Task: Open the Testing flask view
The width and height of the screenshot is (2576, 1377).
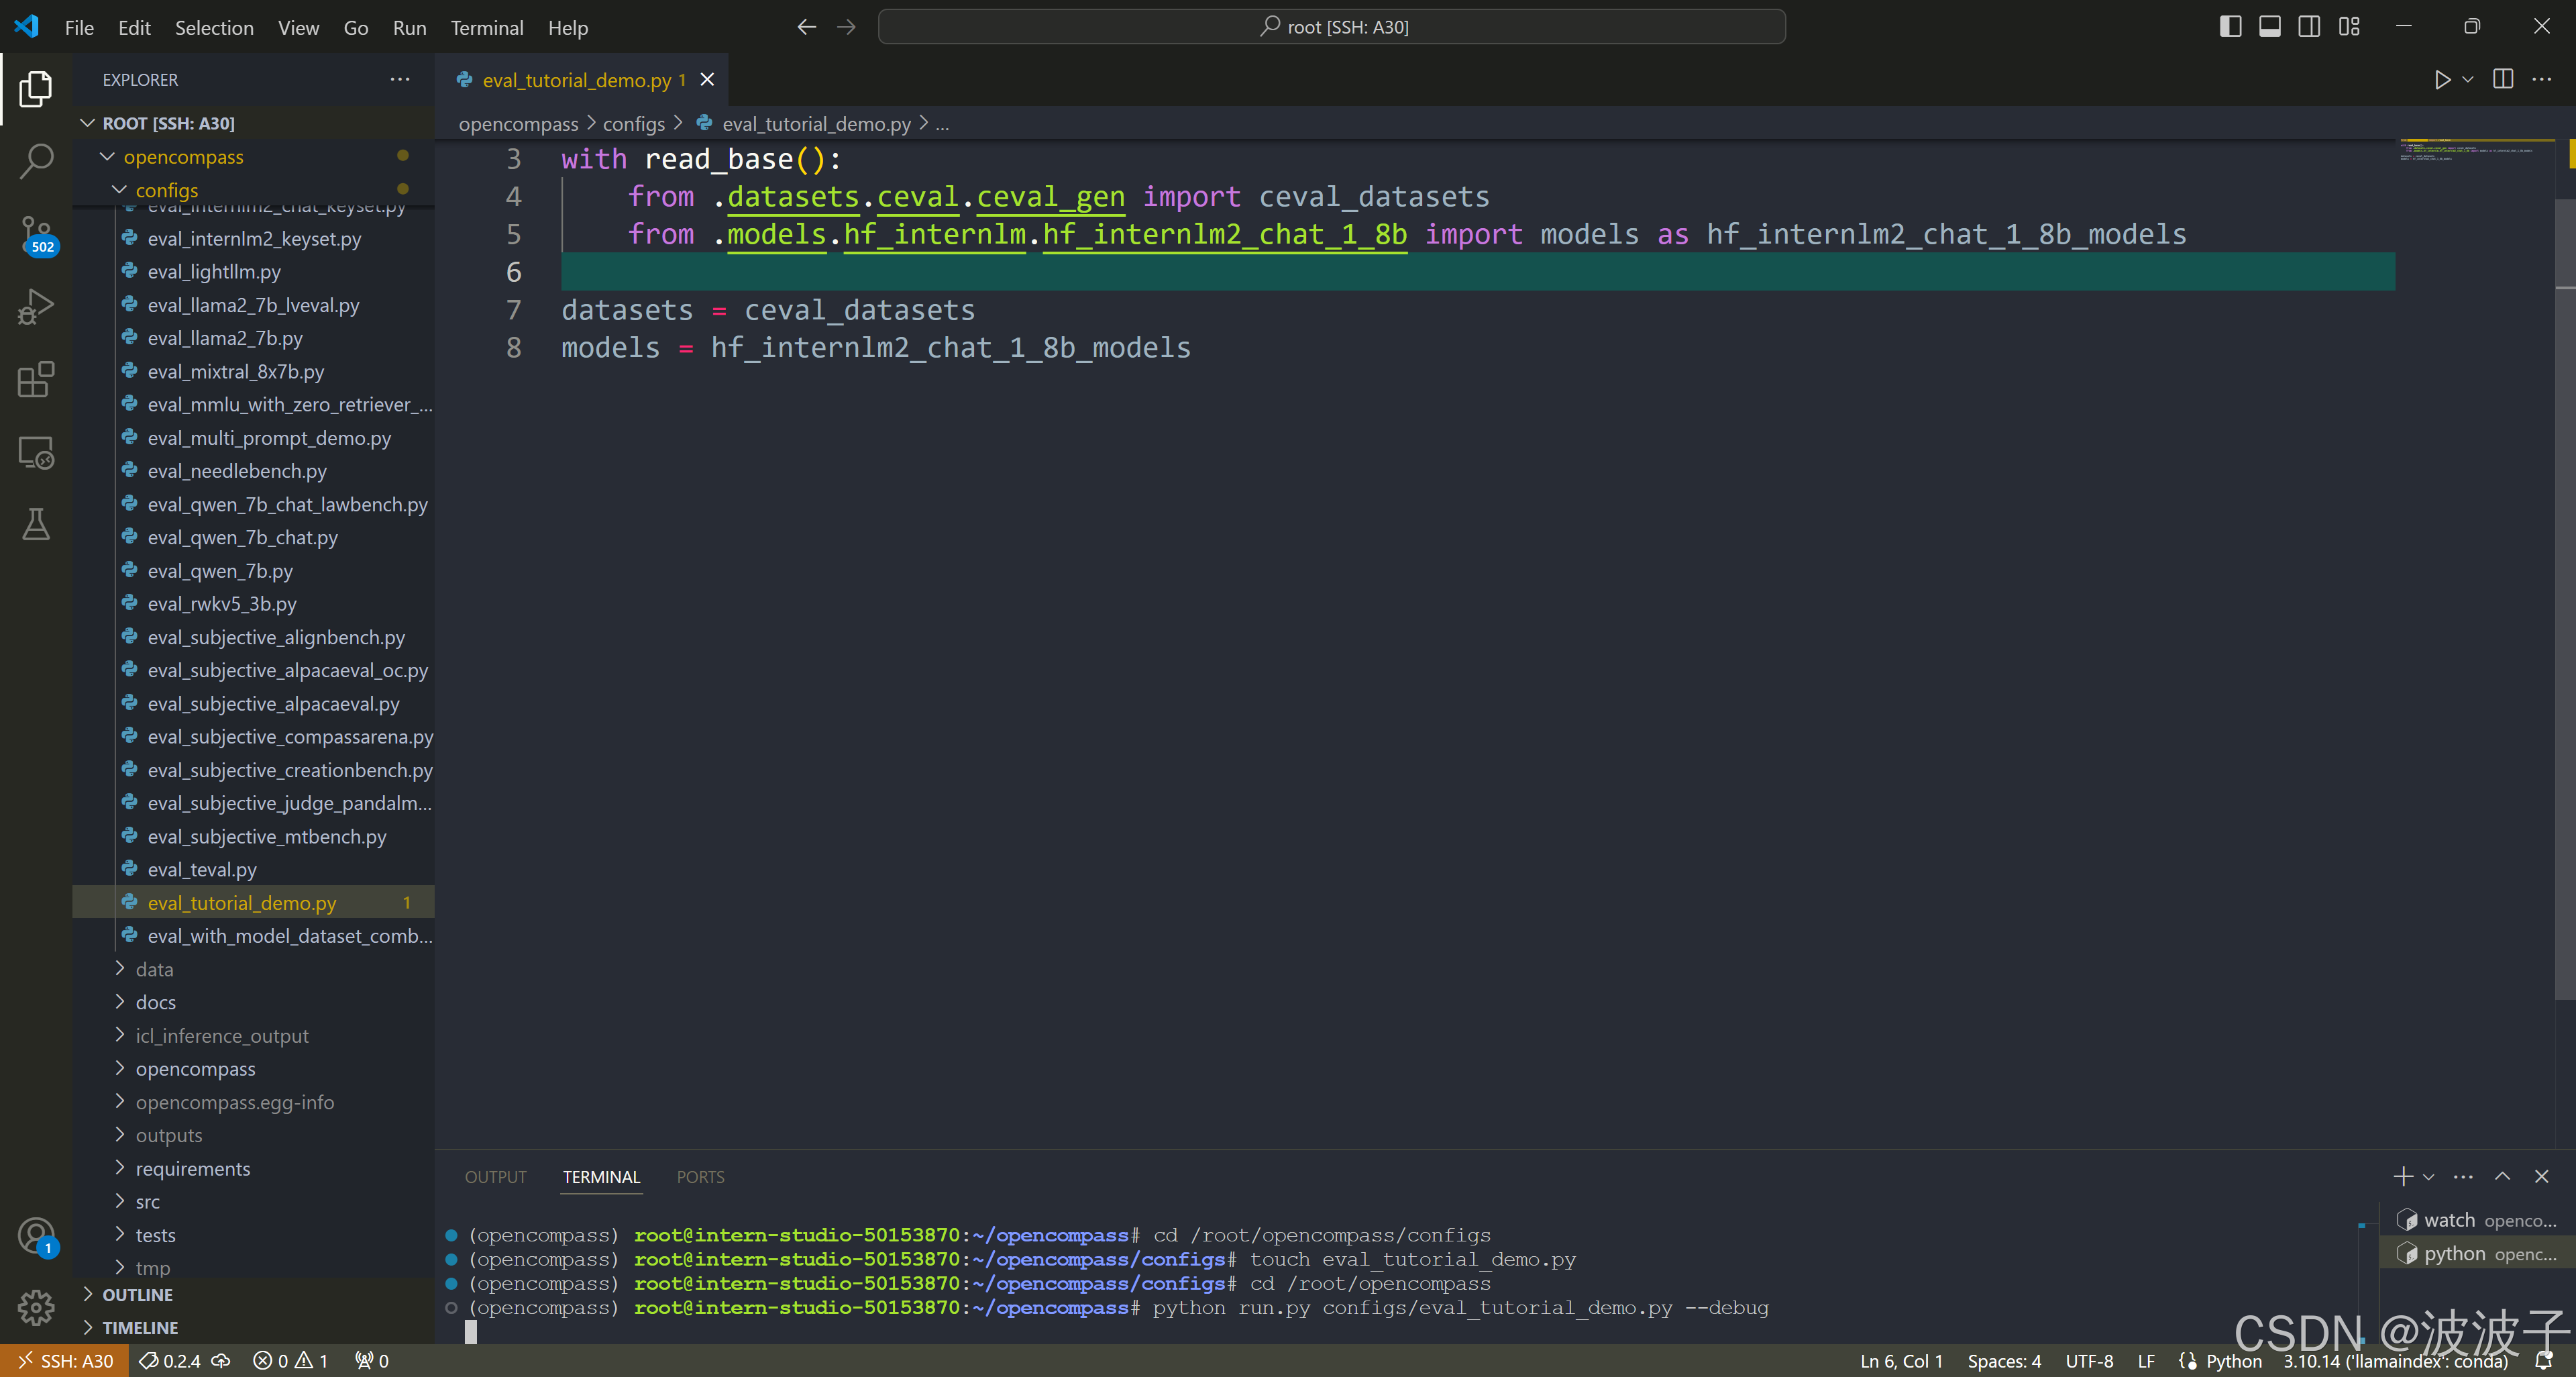Action: [36, 524]
